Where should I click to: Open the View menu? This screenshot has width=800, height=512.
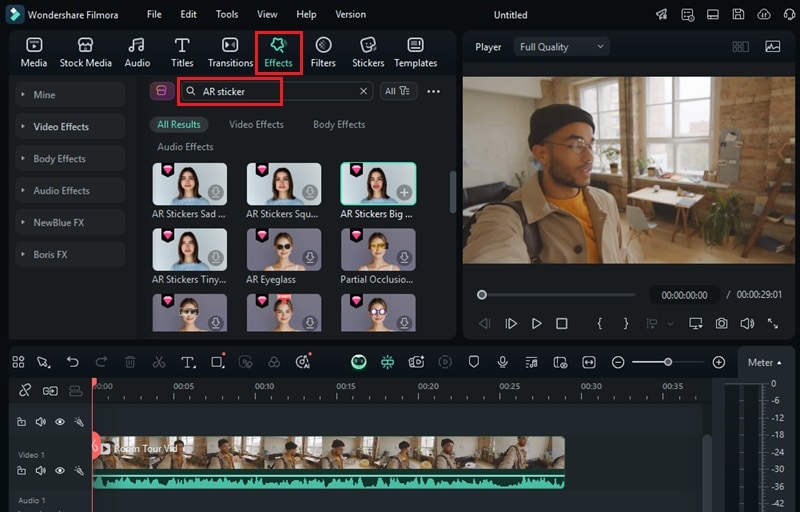tap(267, 14)
